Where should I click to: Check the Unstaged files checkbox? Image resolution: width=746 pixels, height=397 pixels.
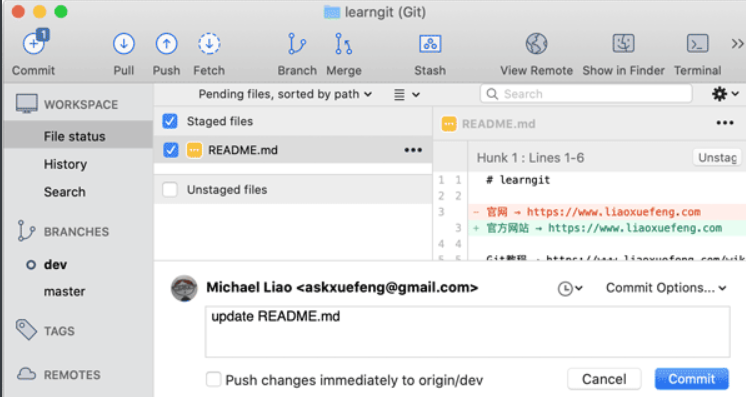pyautogui.click(x=170, y=189)
